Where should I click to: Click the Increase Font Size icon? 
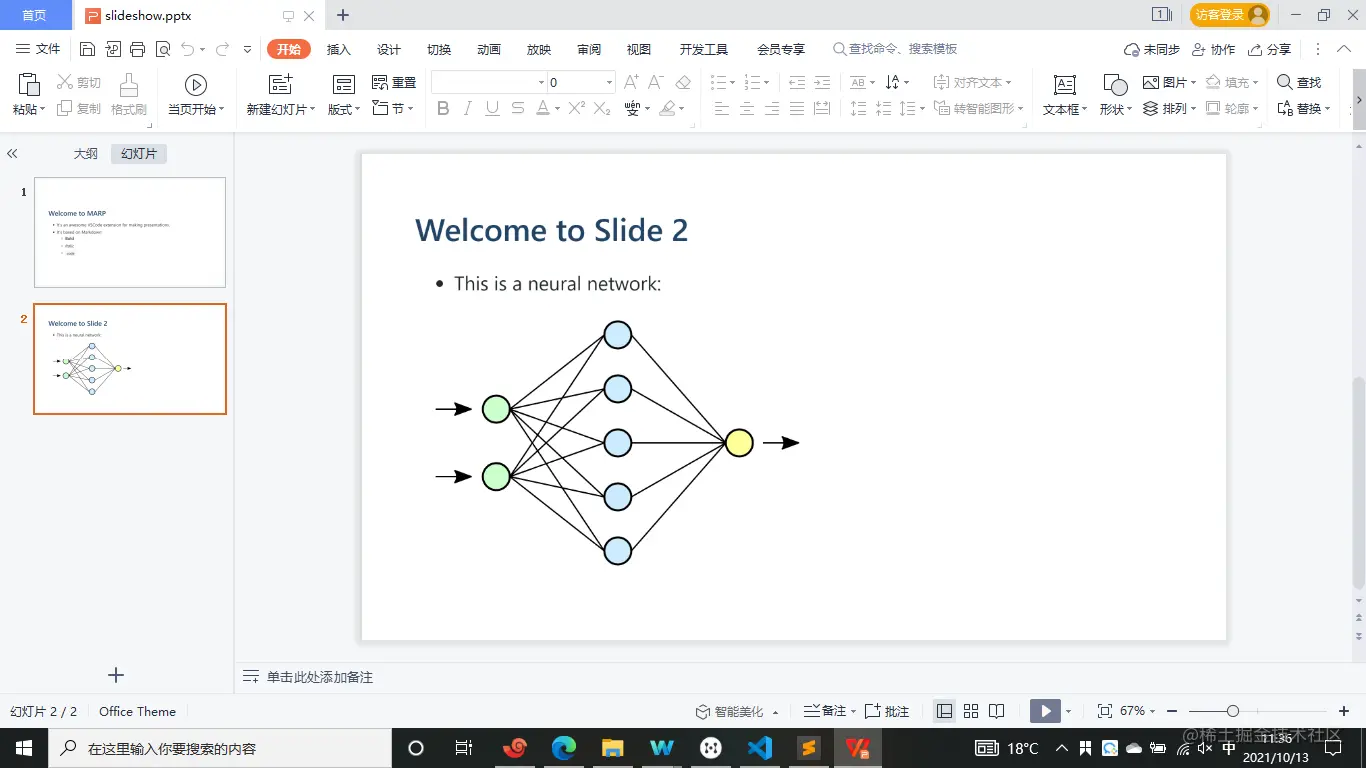point(631,82)
